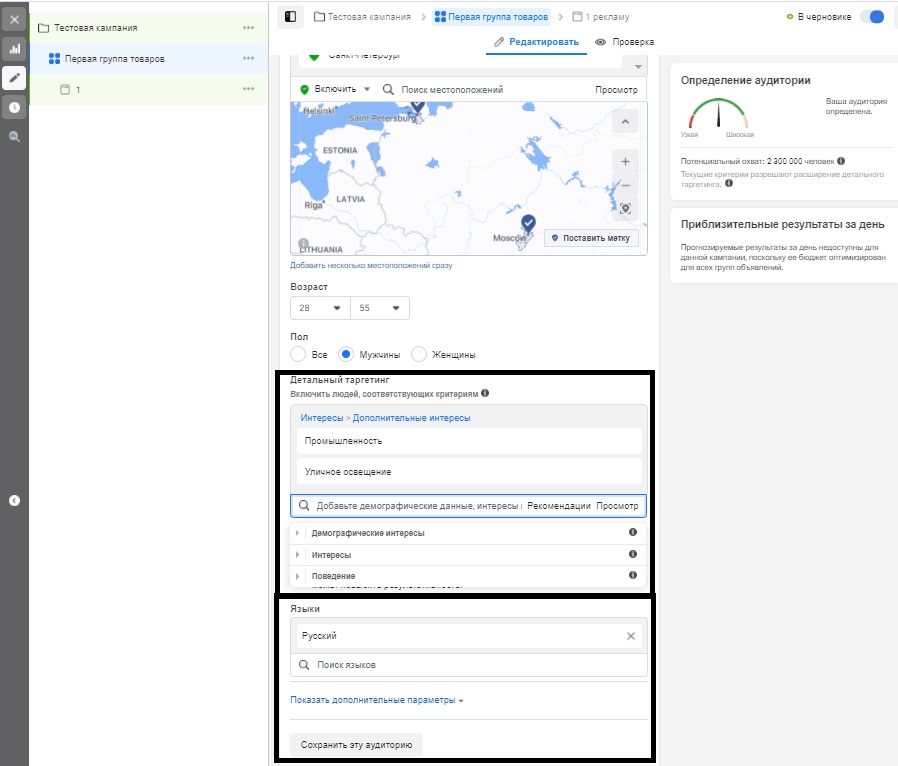Click the map locate-me icon
The height and width of the screenshot is (766, 898).
click(x=625, y=208)
